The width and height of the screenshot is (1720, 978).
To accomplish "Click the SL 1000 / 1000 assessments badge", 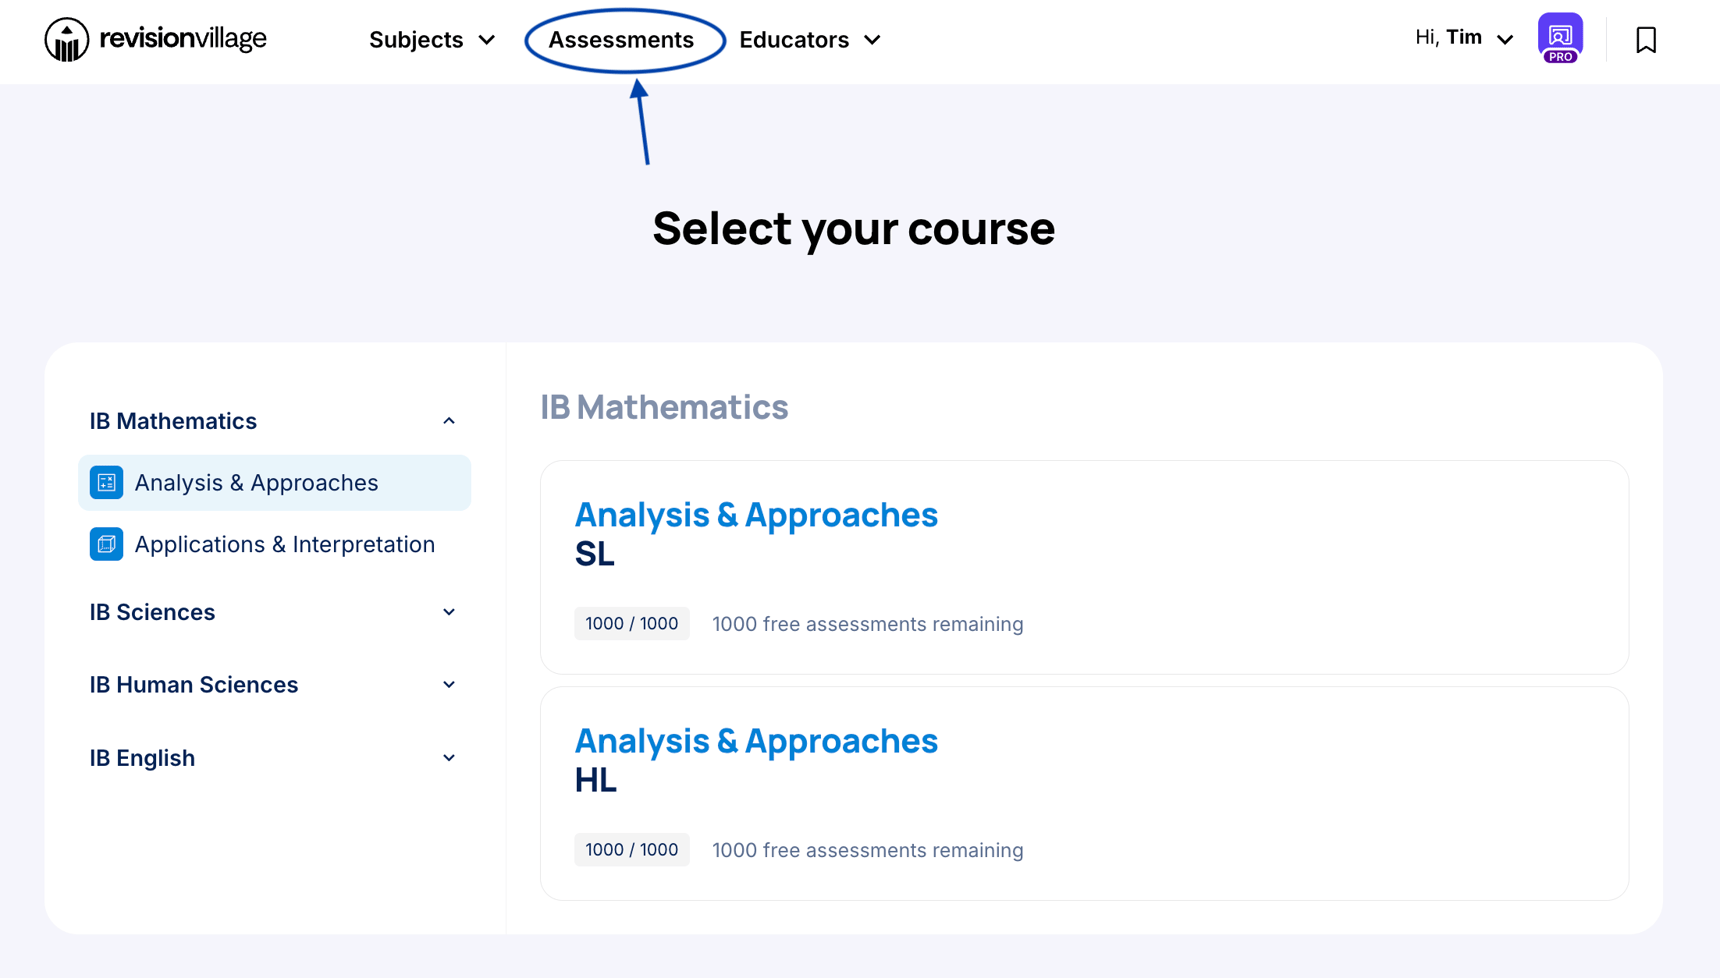I will [632, 624].
